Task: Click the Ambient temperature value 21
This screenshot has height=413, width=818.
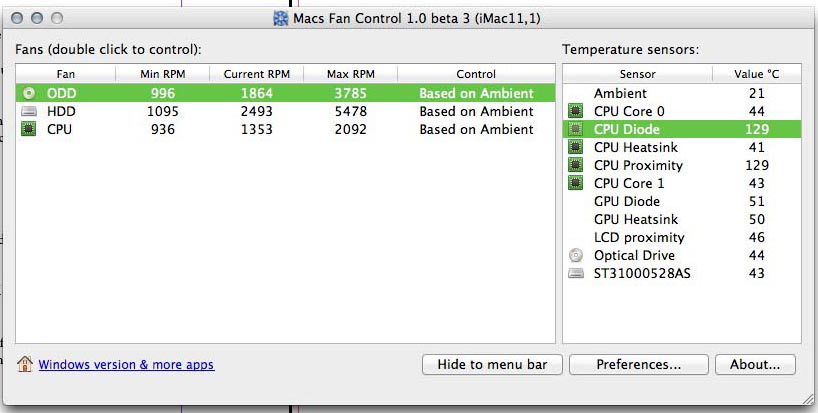Action: tap(756, 93)
